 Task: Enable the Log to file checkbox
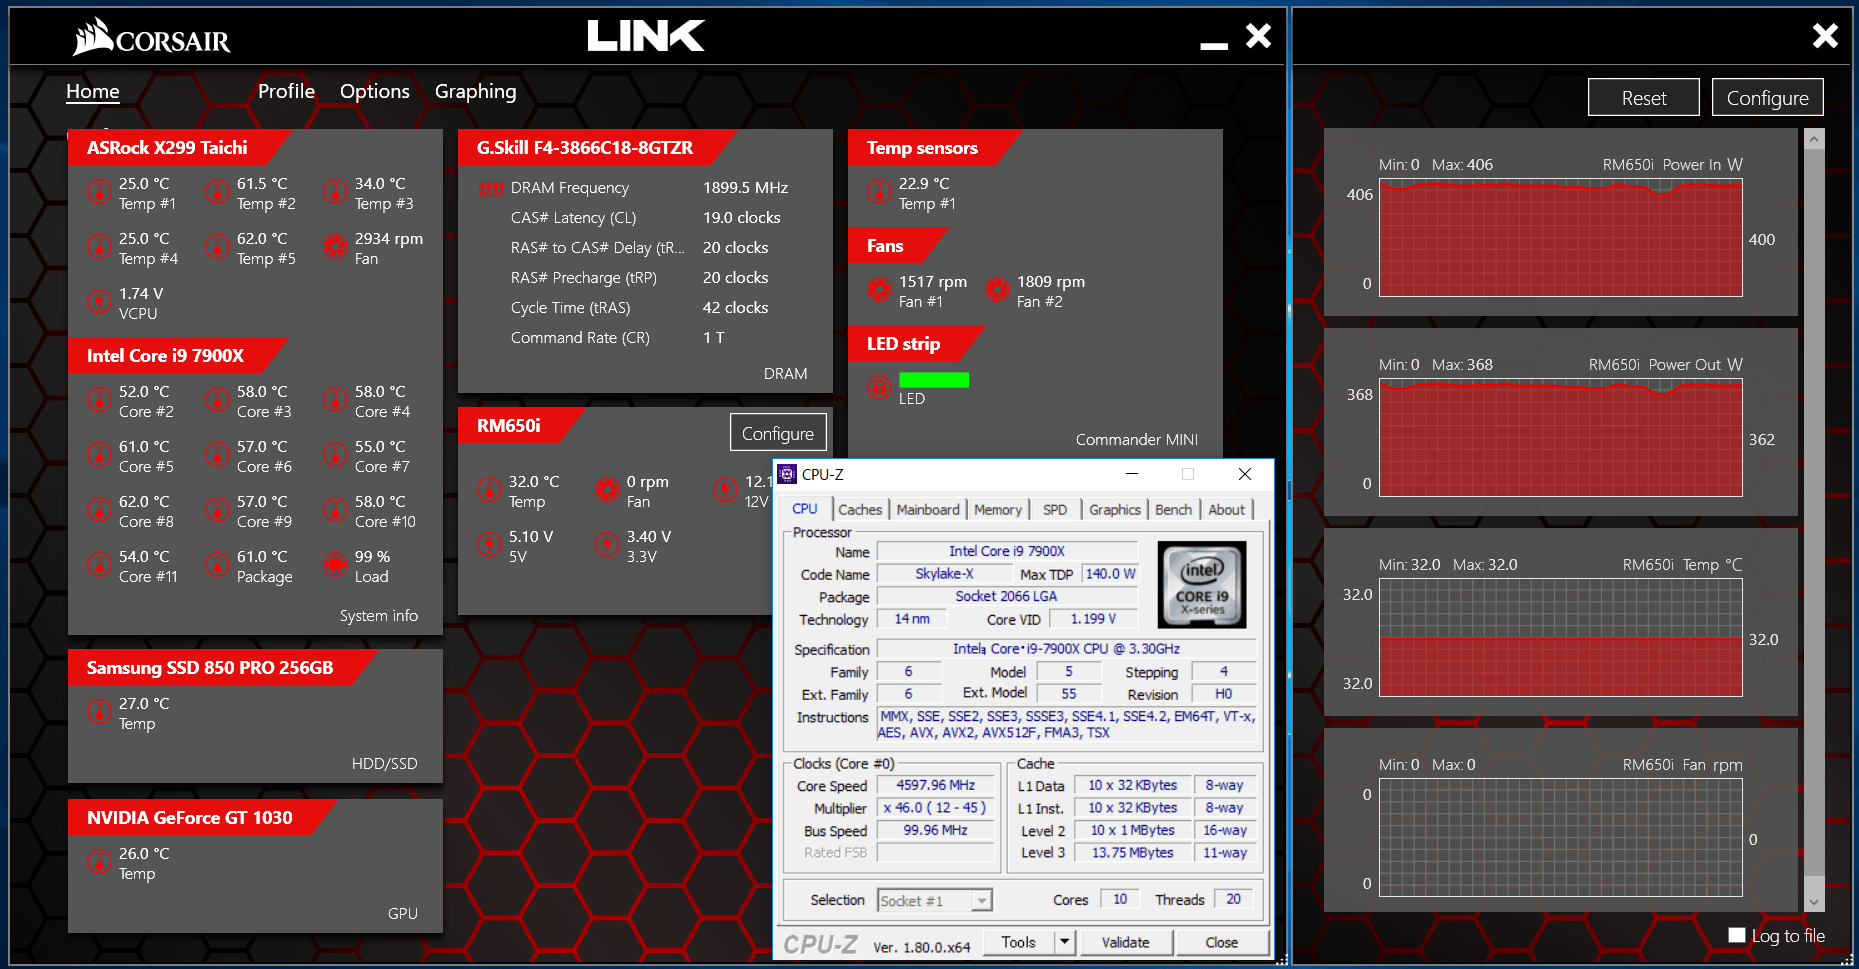tap(1737, 935)
